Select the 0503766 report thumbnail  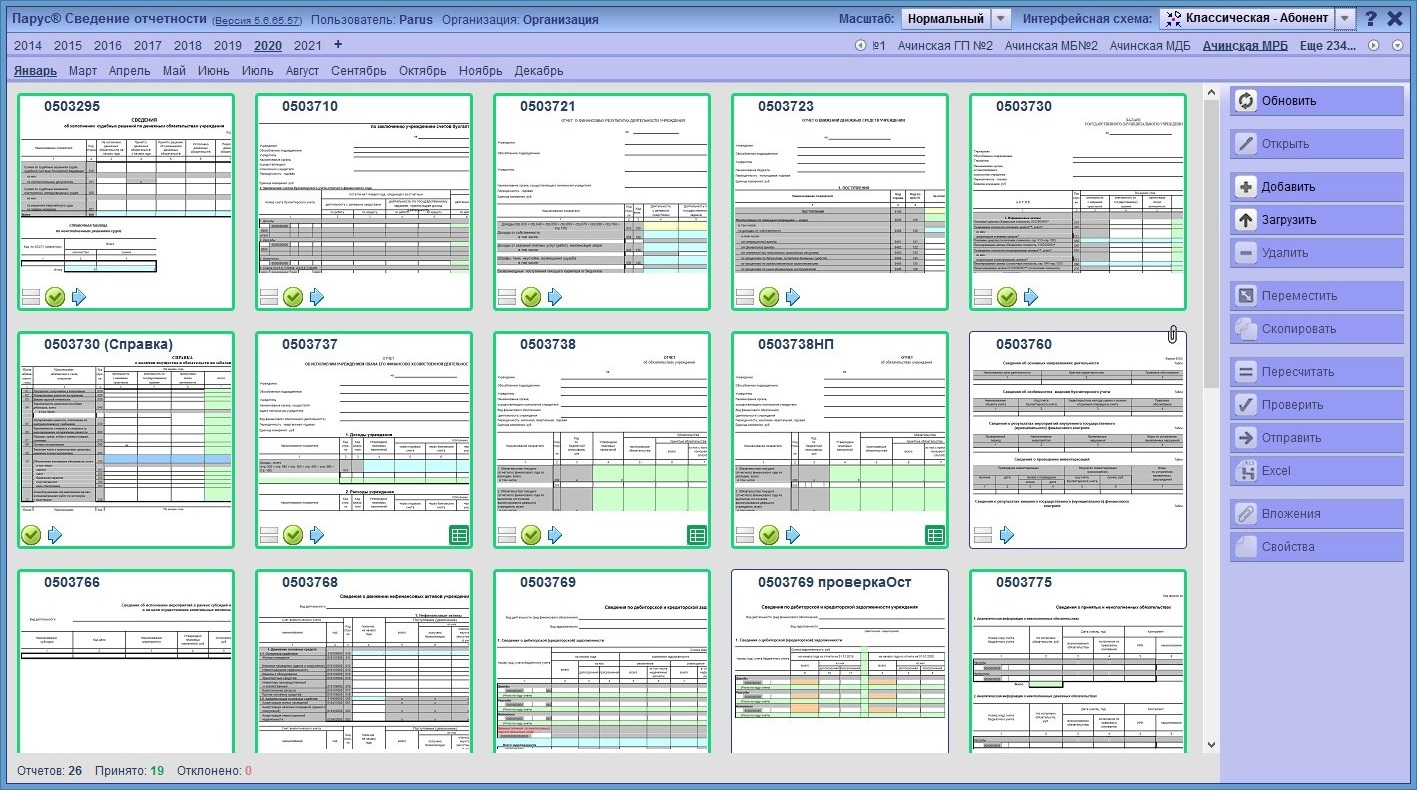(126, 661)
